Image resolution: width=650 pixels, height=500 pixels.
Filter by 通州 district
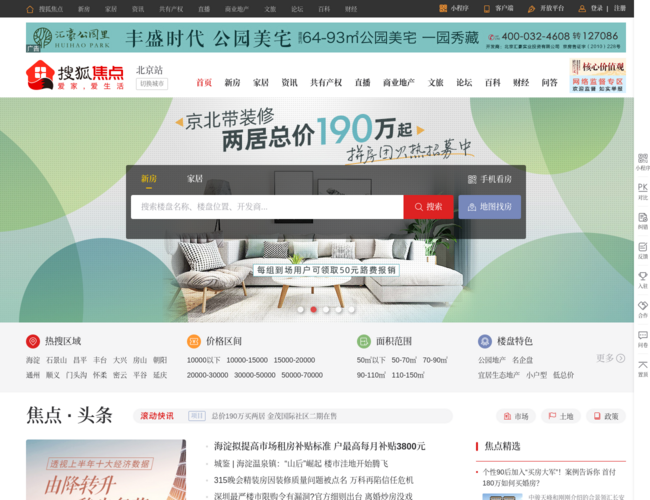point(33,375)
